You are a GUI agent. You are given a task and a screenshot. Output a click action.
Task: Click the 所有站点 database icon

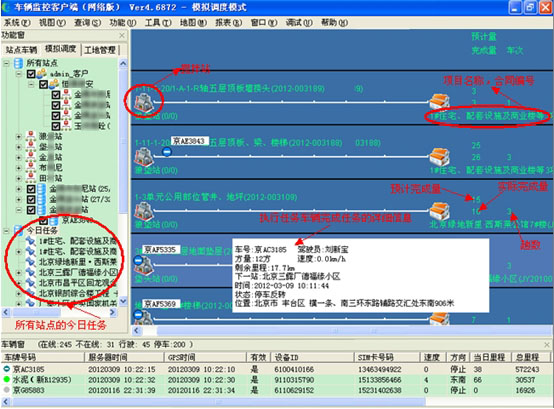[x=19, y=63]
